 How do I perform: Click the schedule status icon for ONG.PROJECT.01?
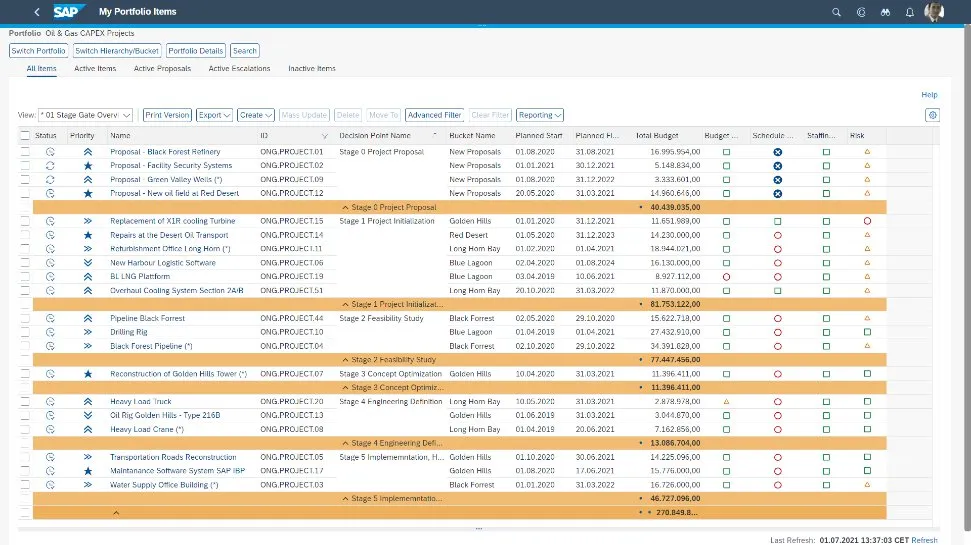[777, 151]
